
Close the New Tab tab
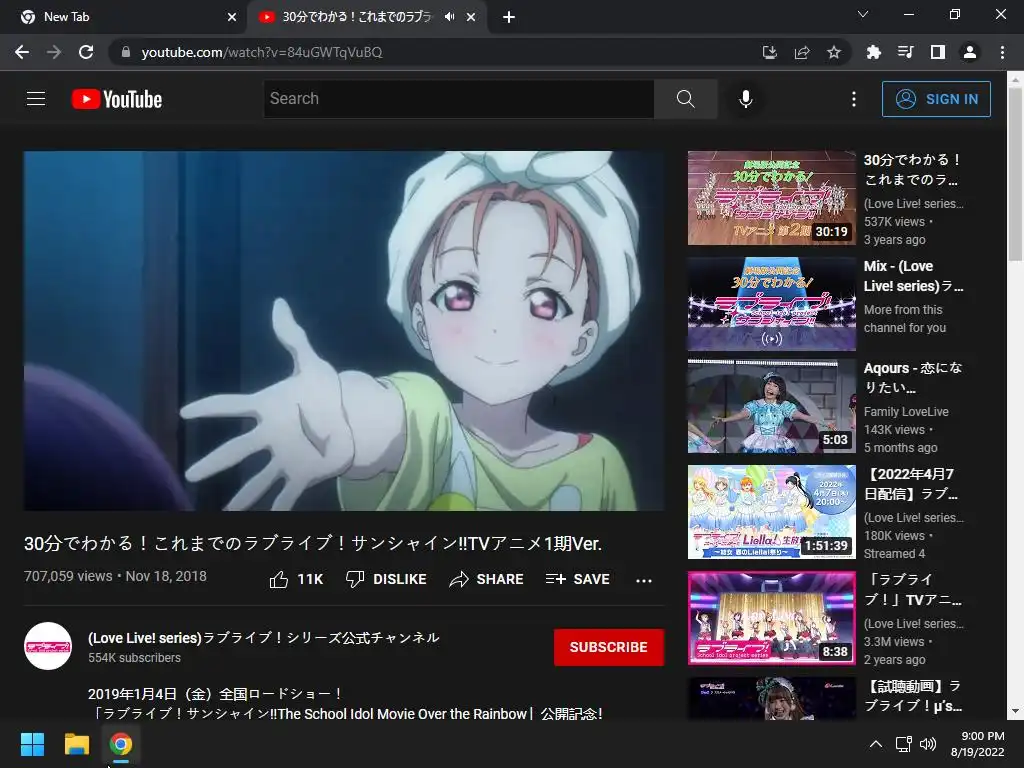click(x=231, y=17)
